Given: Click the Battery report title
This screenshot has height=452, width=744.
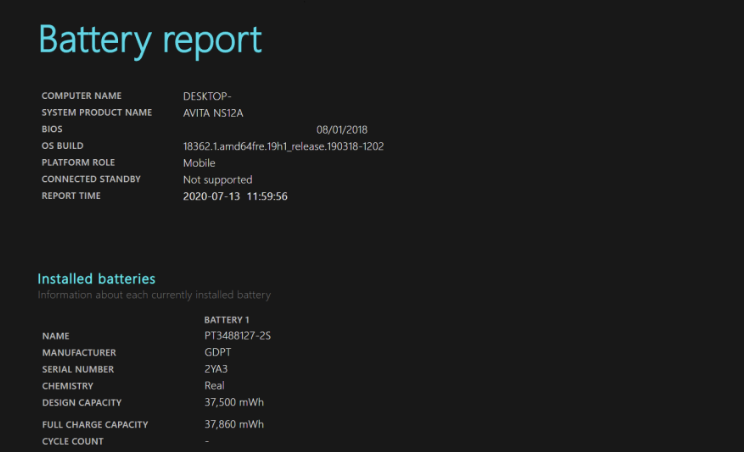Looking at the screenshot, I should click(x=150, y=40).
